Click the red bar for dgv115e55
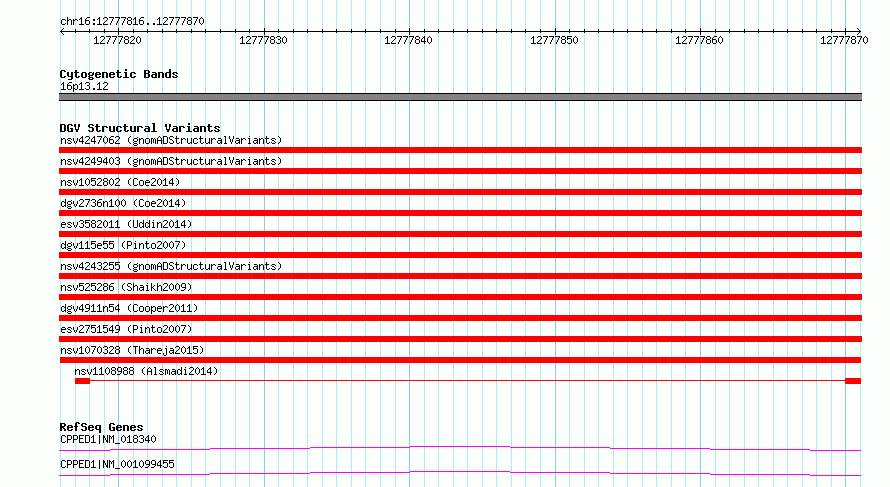The image size is (890, 487). point(460,255)
